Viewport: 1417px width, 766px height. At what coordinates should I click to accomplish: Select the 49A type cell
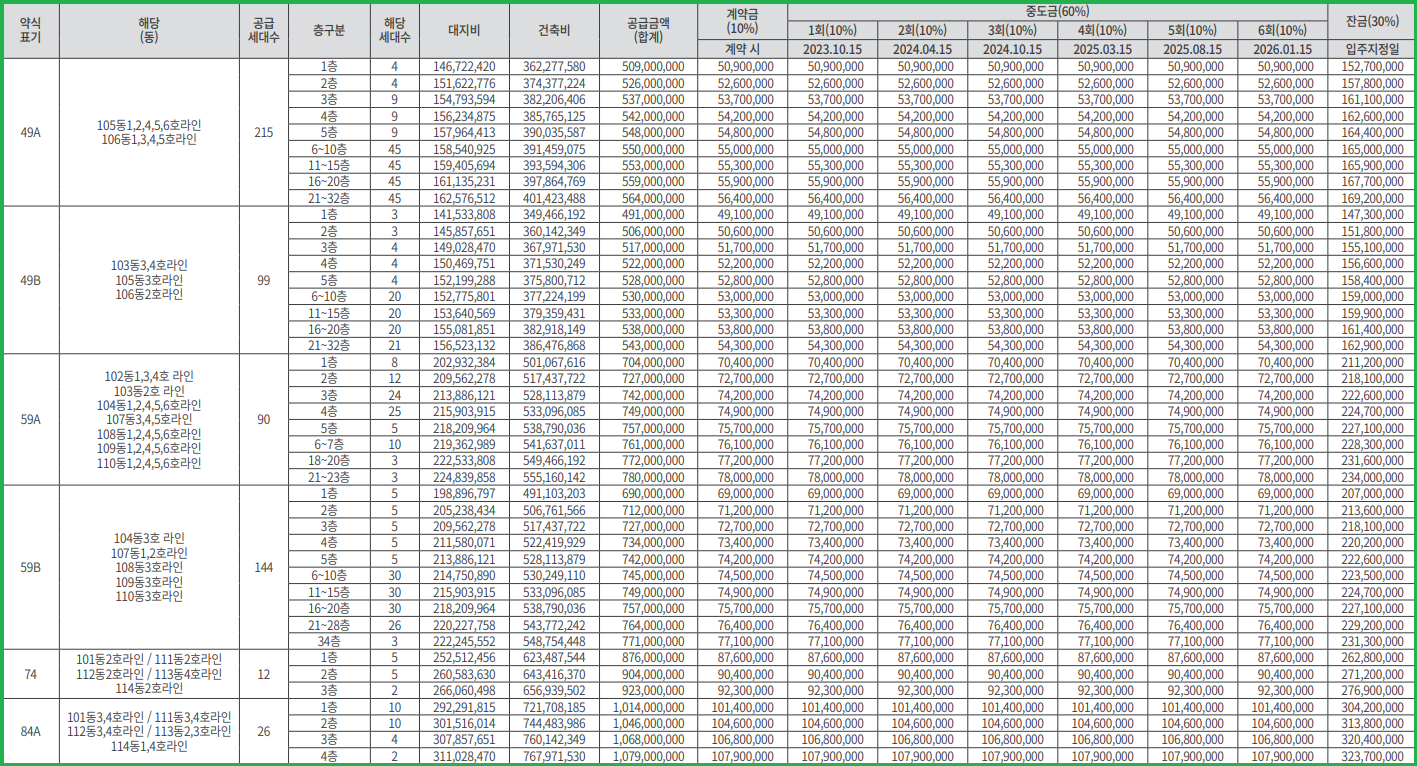[30, 132]
